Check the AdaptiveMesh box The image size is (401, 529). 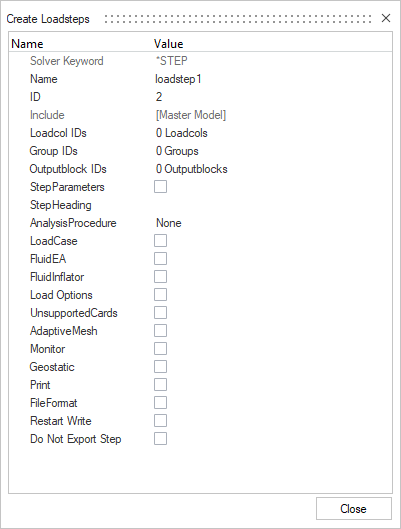coord(160,331)
